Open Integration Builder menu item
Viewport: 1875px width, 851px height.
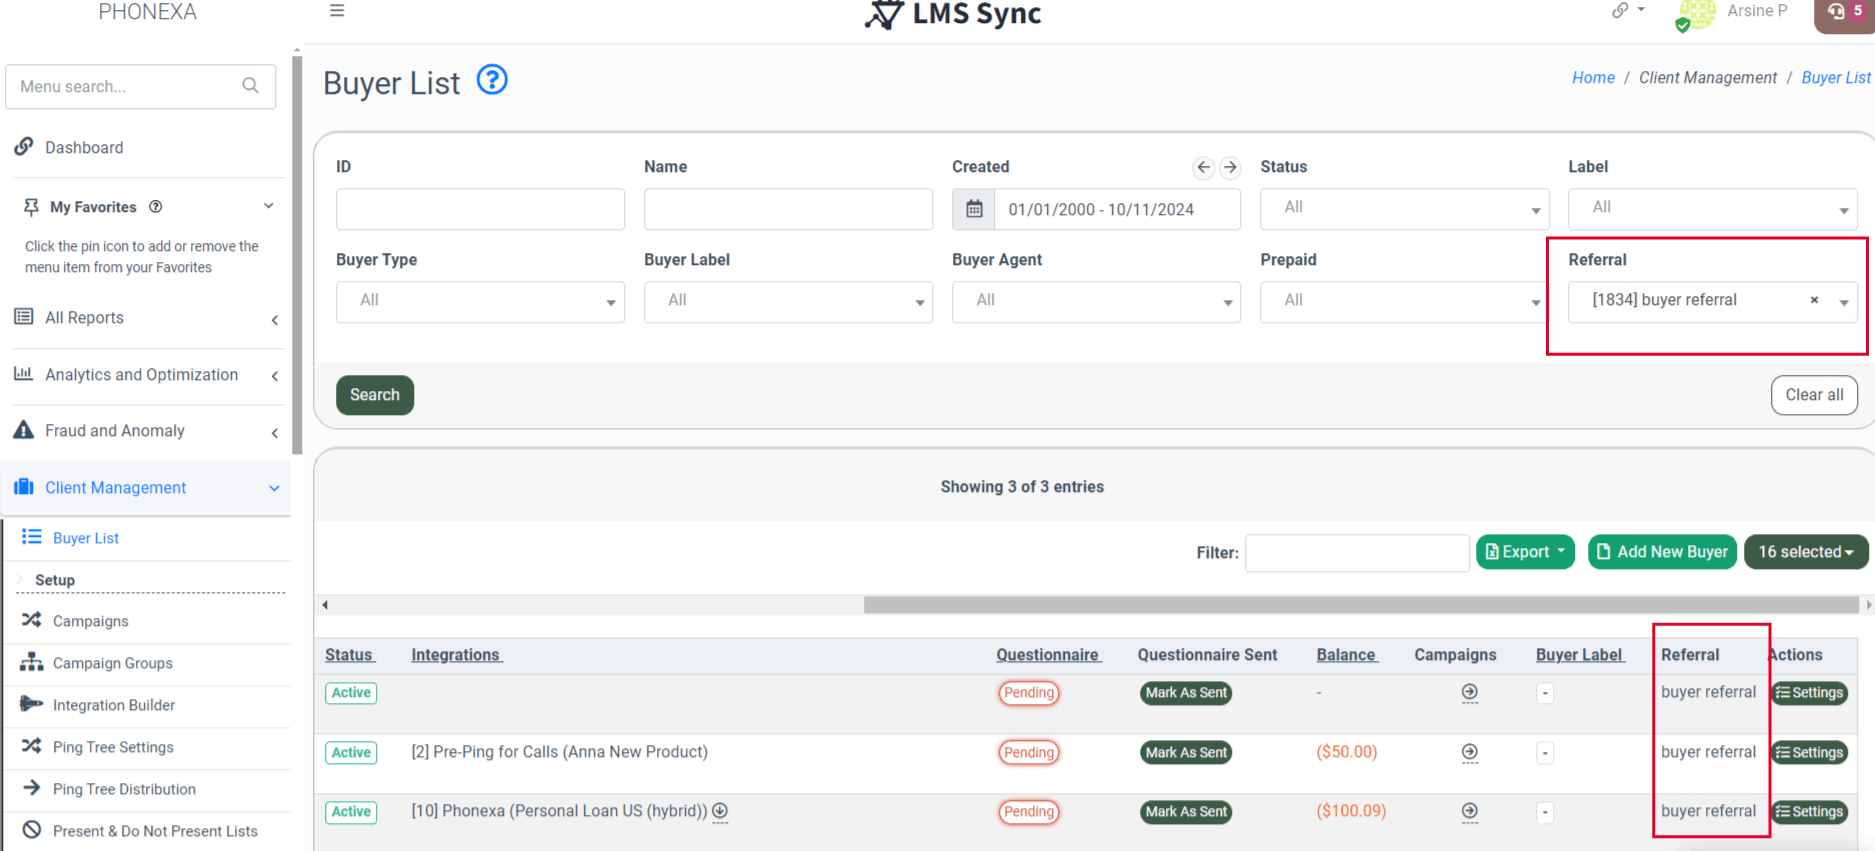pos(114,705)
